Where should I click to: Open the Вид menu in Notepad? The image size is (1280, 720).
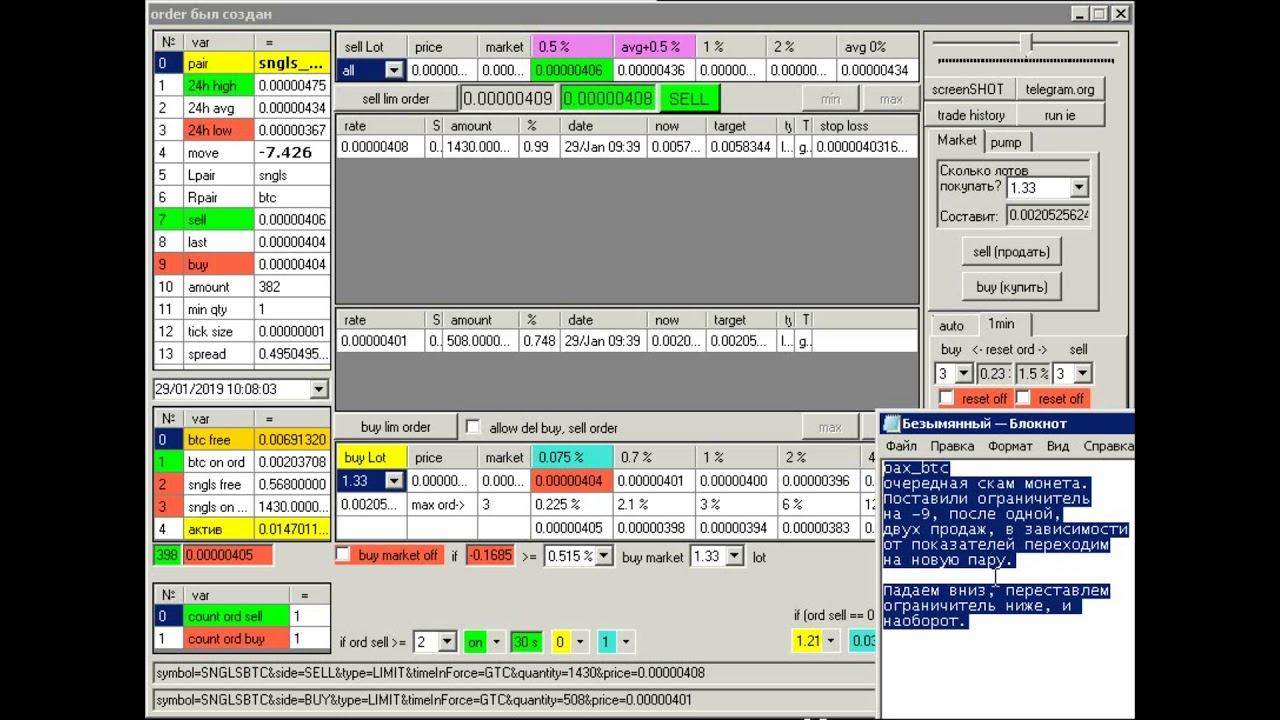click(1058, 446)
